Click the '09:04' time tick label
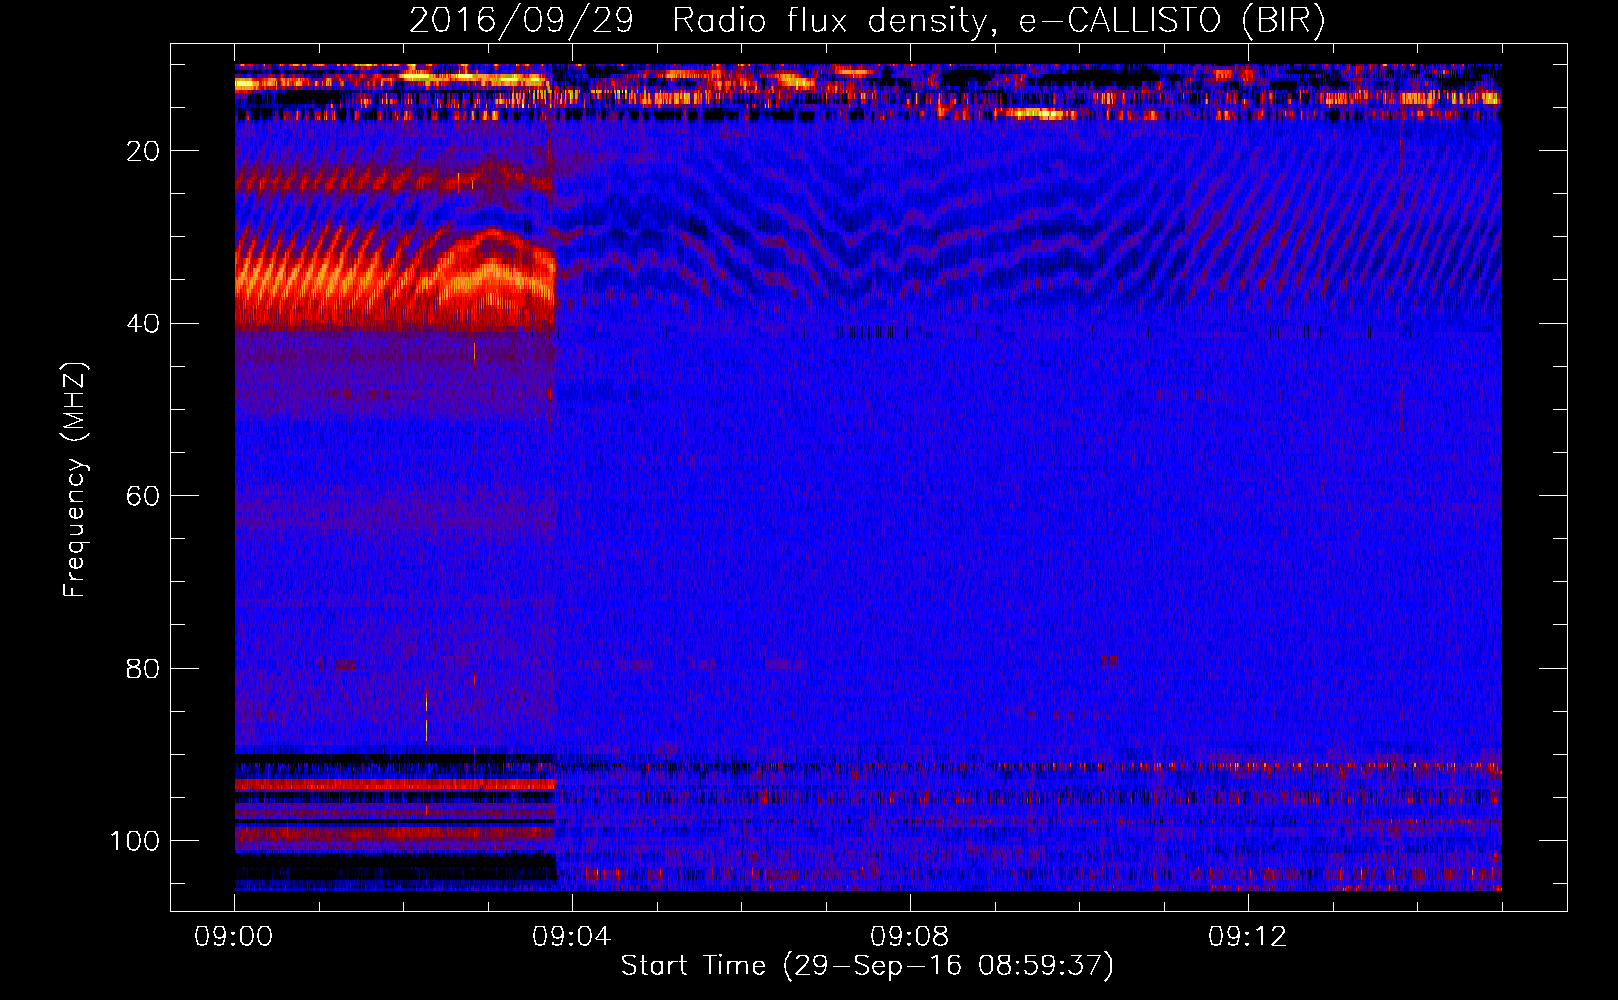Image resolution: width=1618 pixels, height=1000 pixels. point(572,937)
